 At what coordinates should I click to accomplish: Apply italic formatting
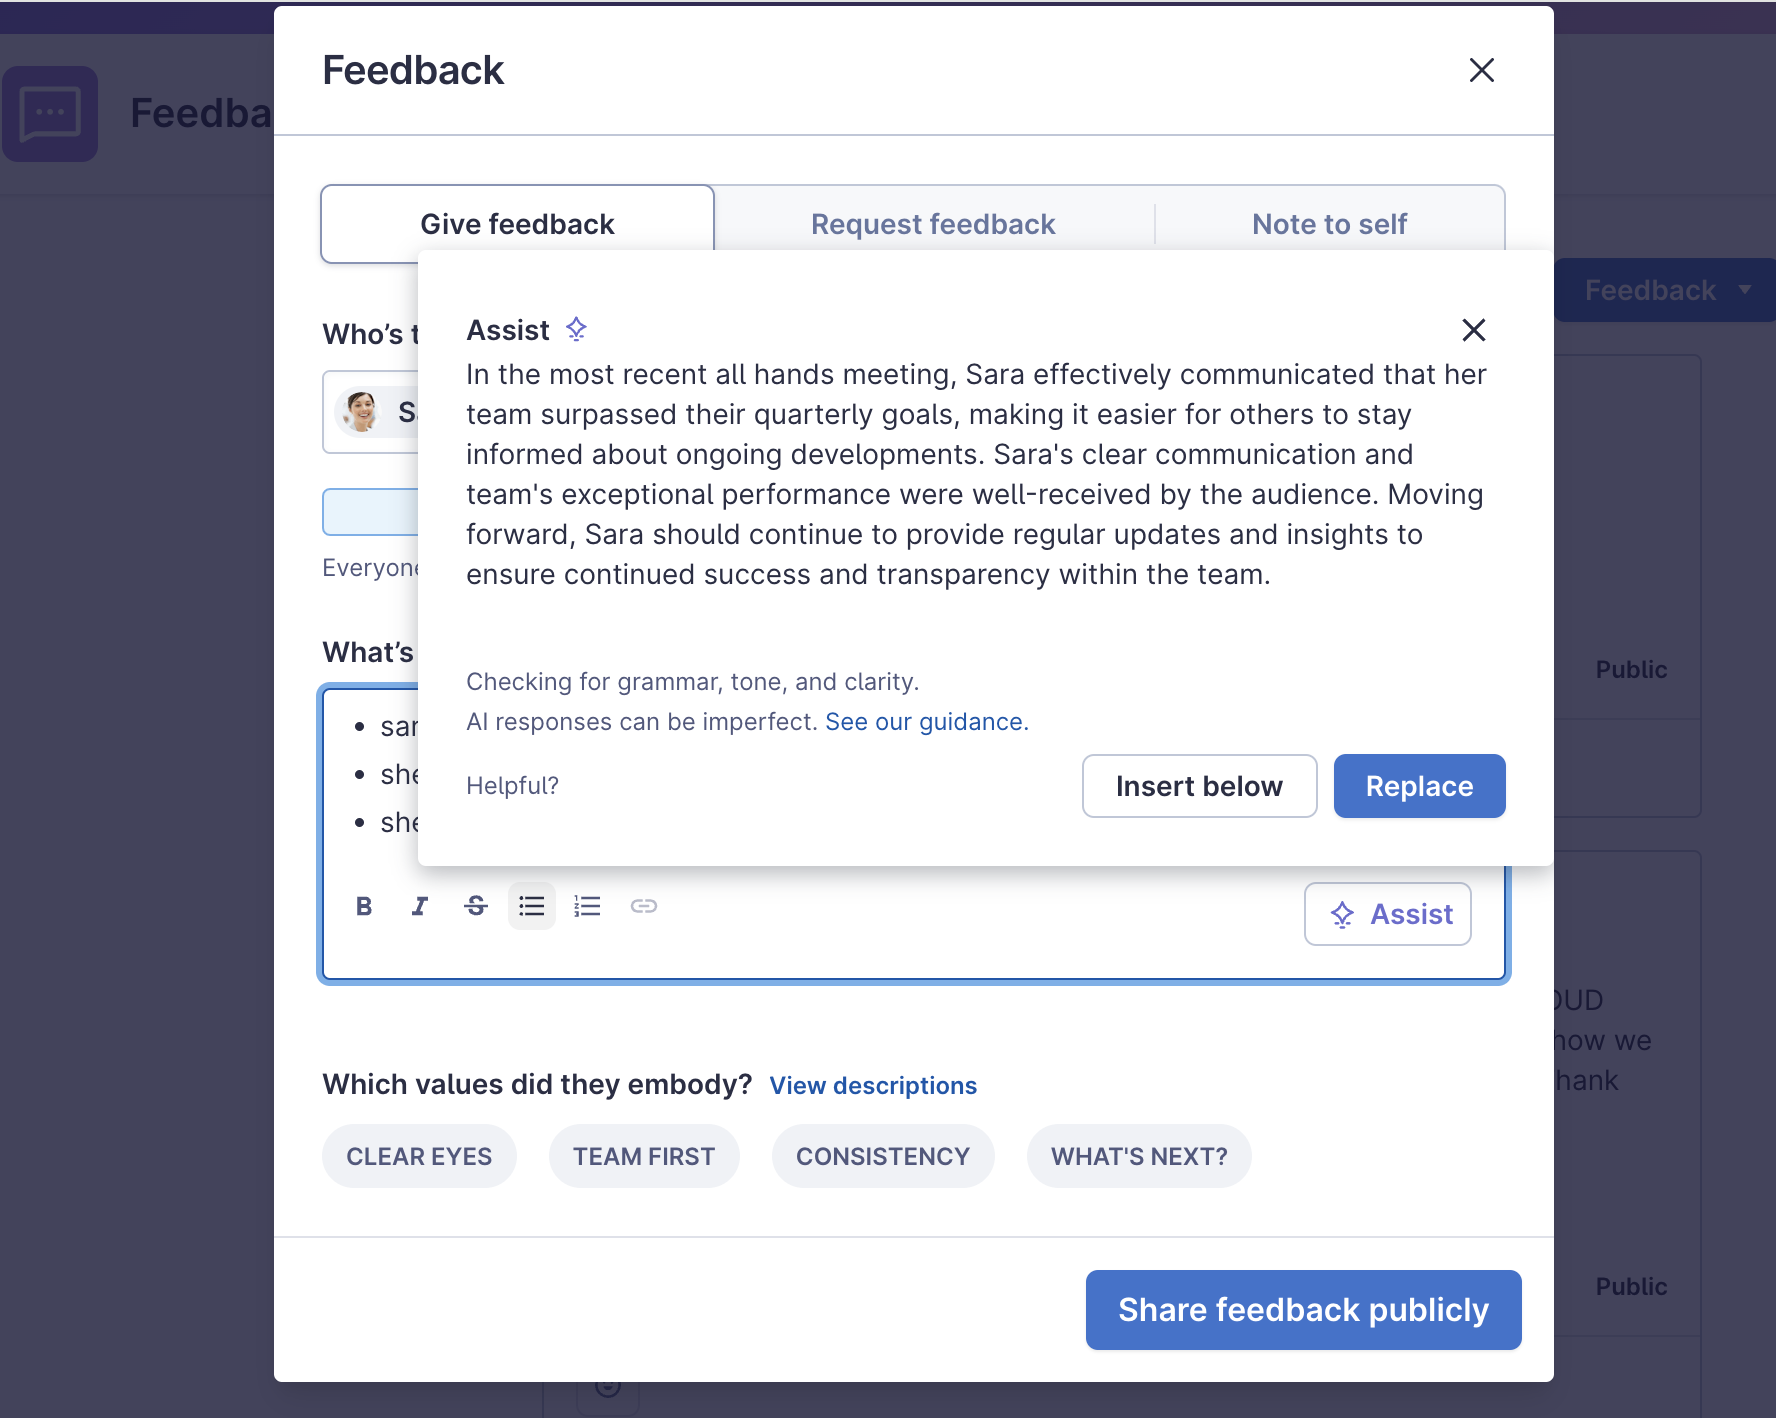[420, 906]
